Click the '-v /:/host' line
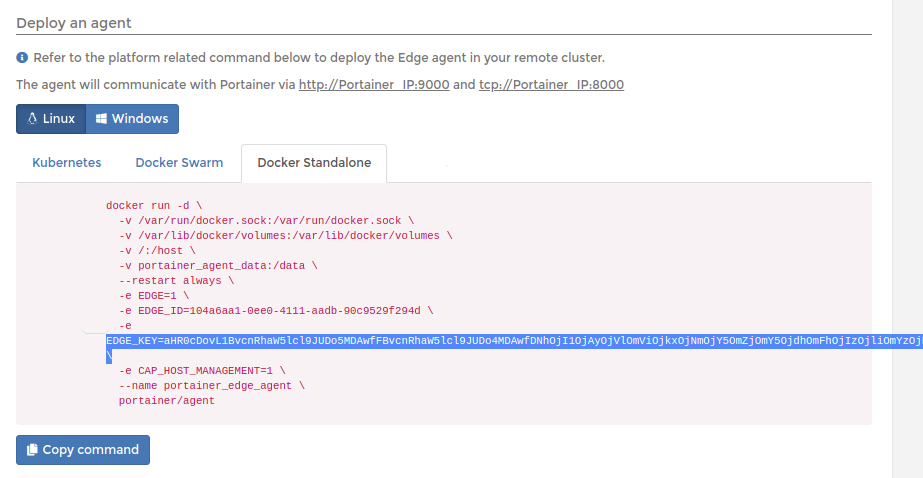The height and width of the screenshot is (478, 923). [x=157, y=251]
